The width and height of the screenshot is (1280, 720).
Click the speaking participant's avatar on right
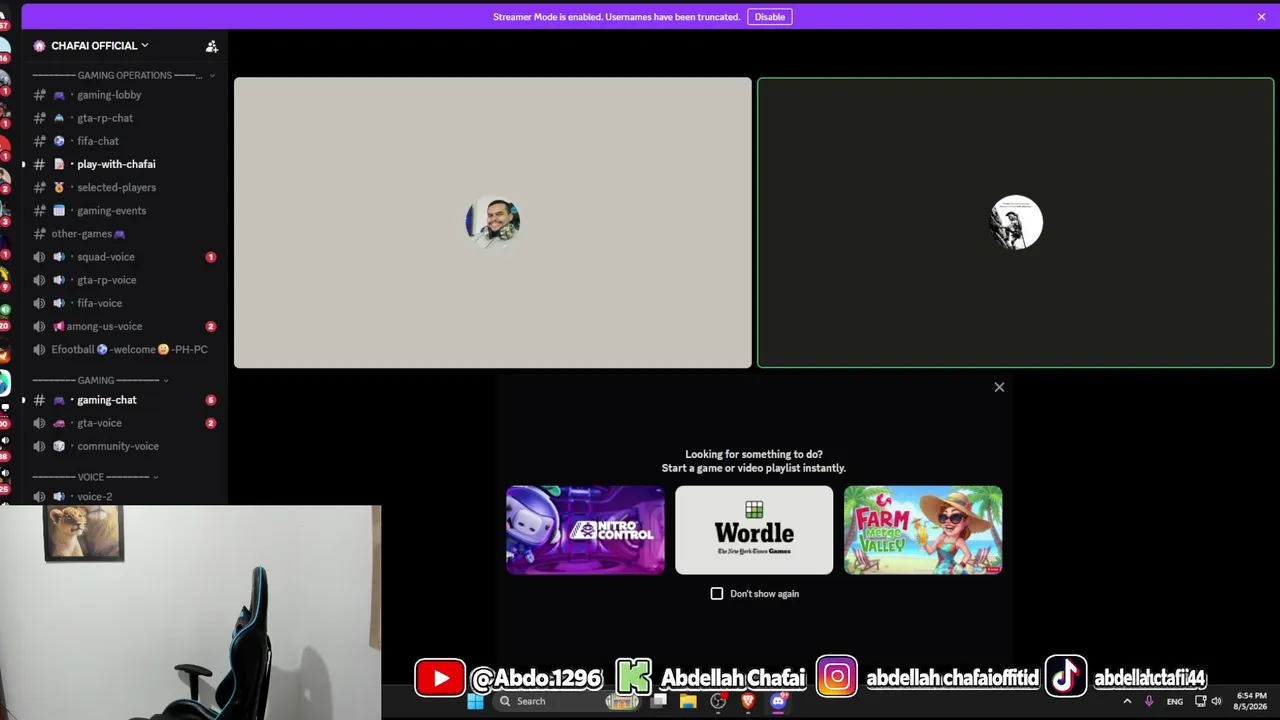1016,222
